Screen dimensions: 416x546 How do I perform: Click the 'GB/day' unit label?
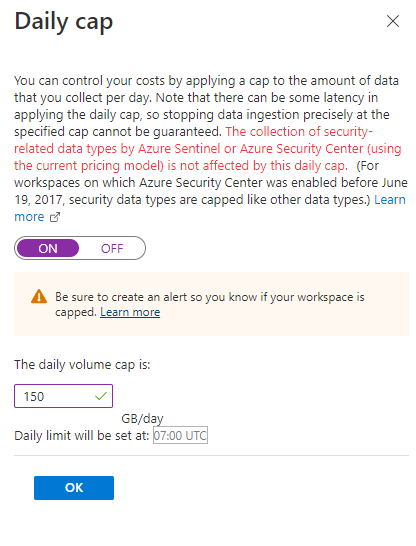[x=142, y=418]
